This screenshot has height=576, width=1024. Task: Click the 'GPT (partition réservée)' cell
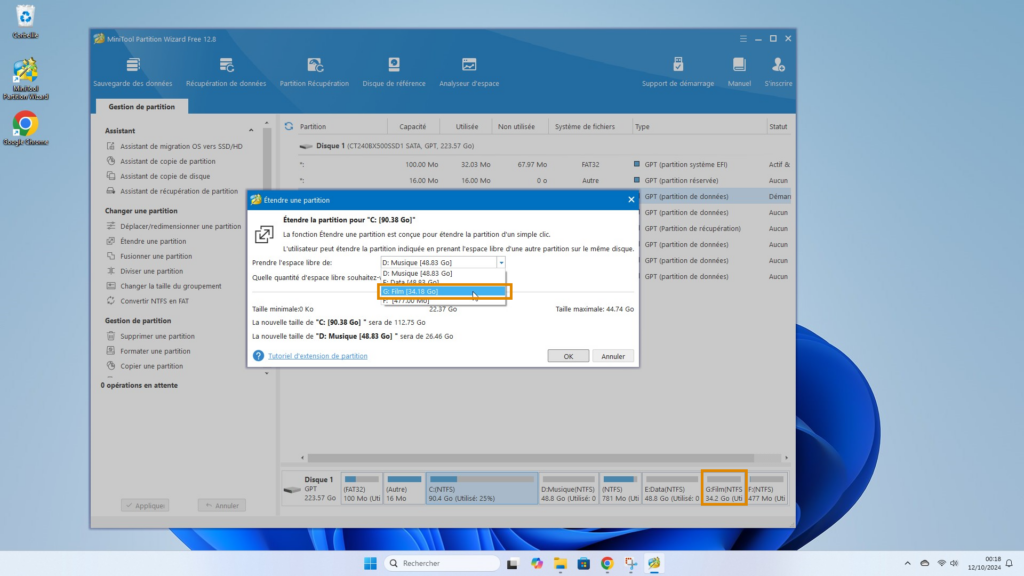click(681, 180)
